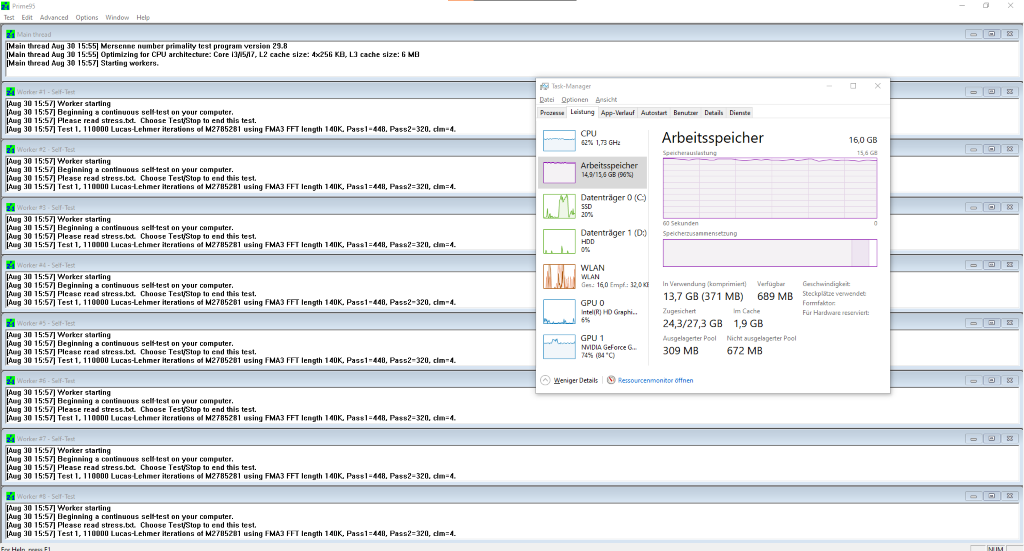Image resolution: width=1024 pixels, height=551 pixels.
Task: Switch to the Autostart tab
Action: (654, 113)
